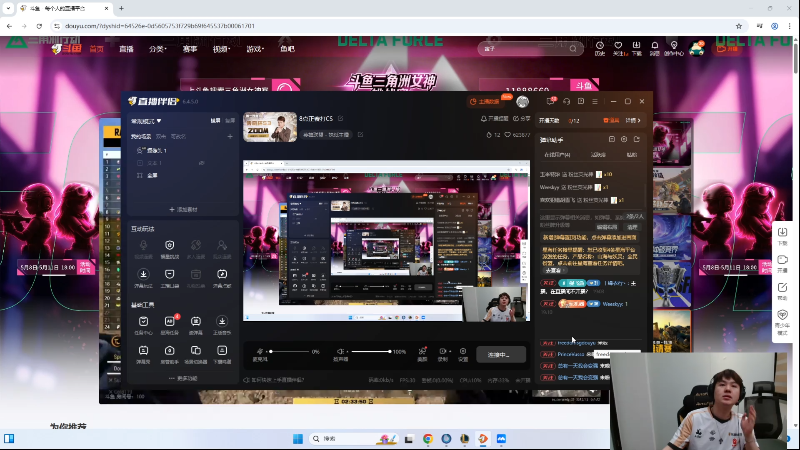Click the microphone volume slider
This screenshot has height=450, width=800.
289,351
